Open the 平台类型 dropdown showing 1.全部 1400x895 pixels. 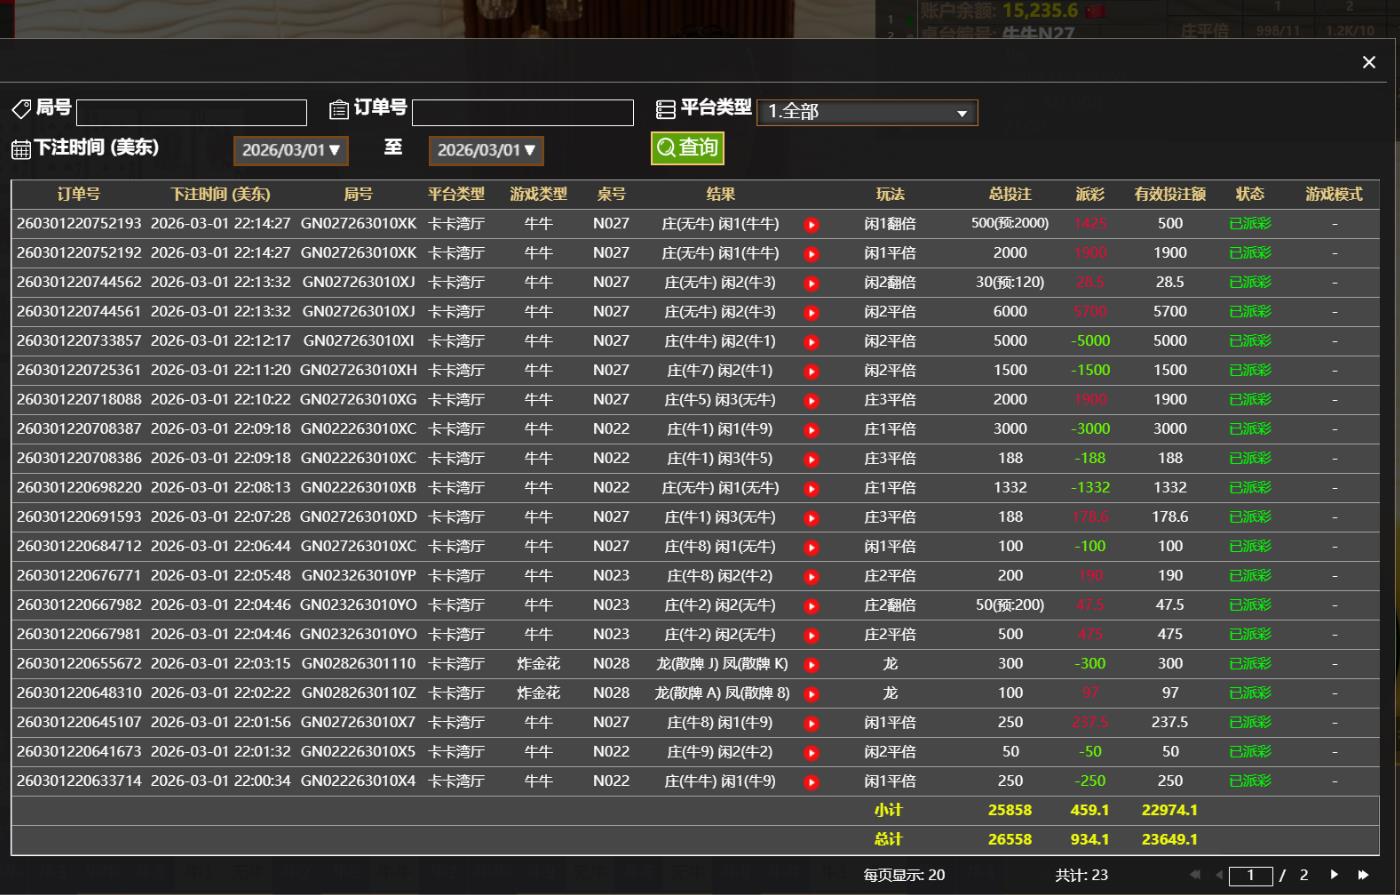(x=866, y=112)
